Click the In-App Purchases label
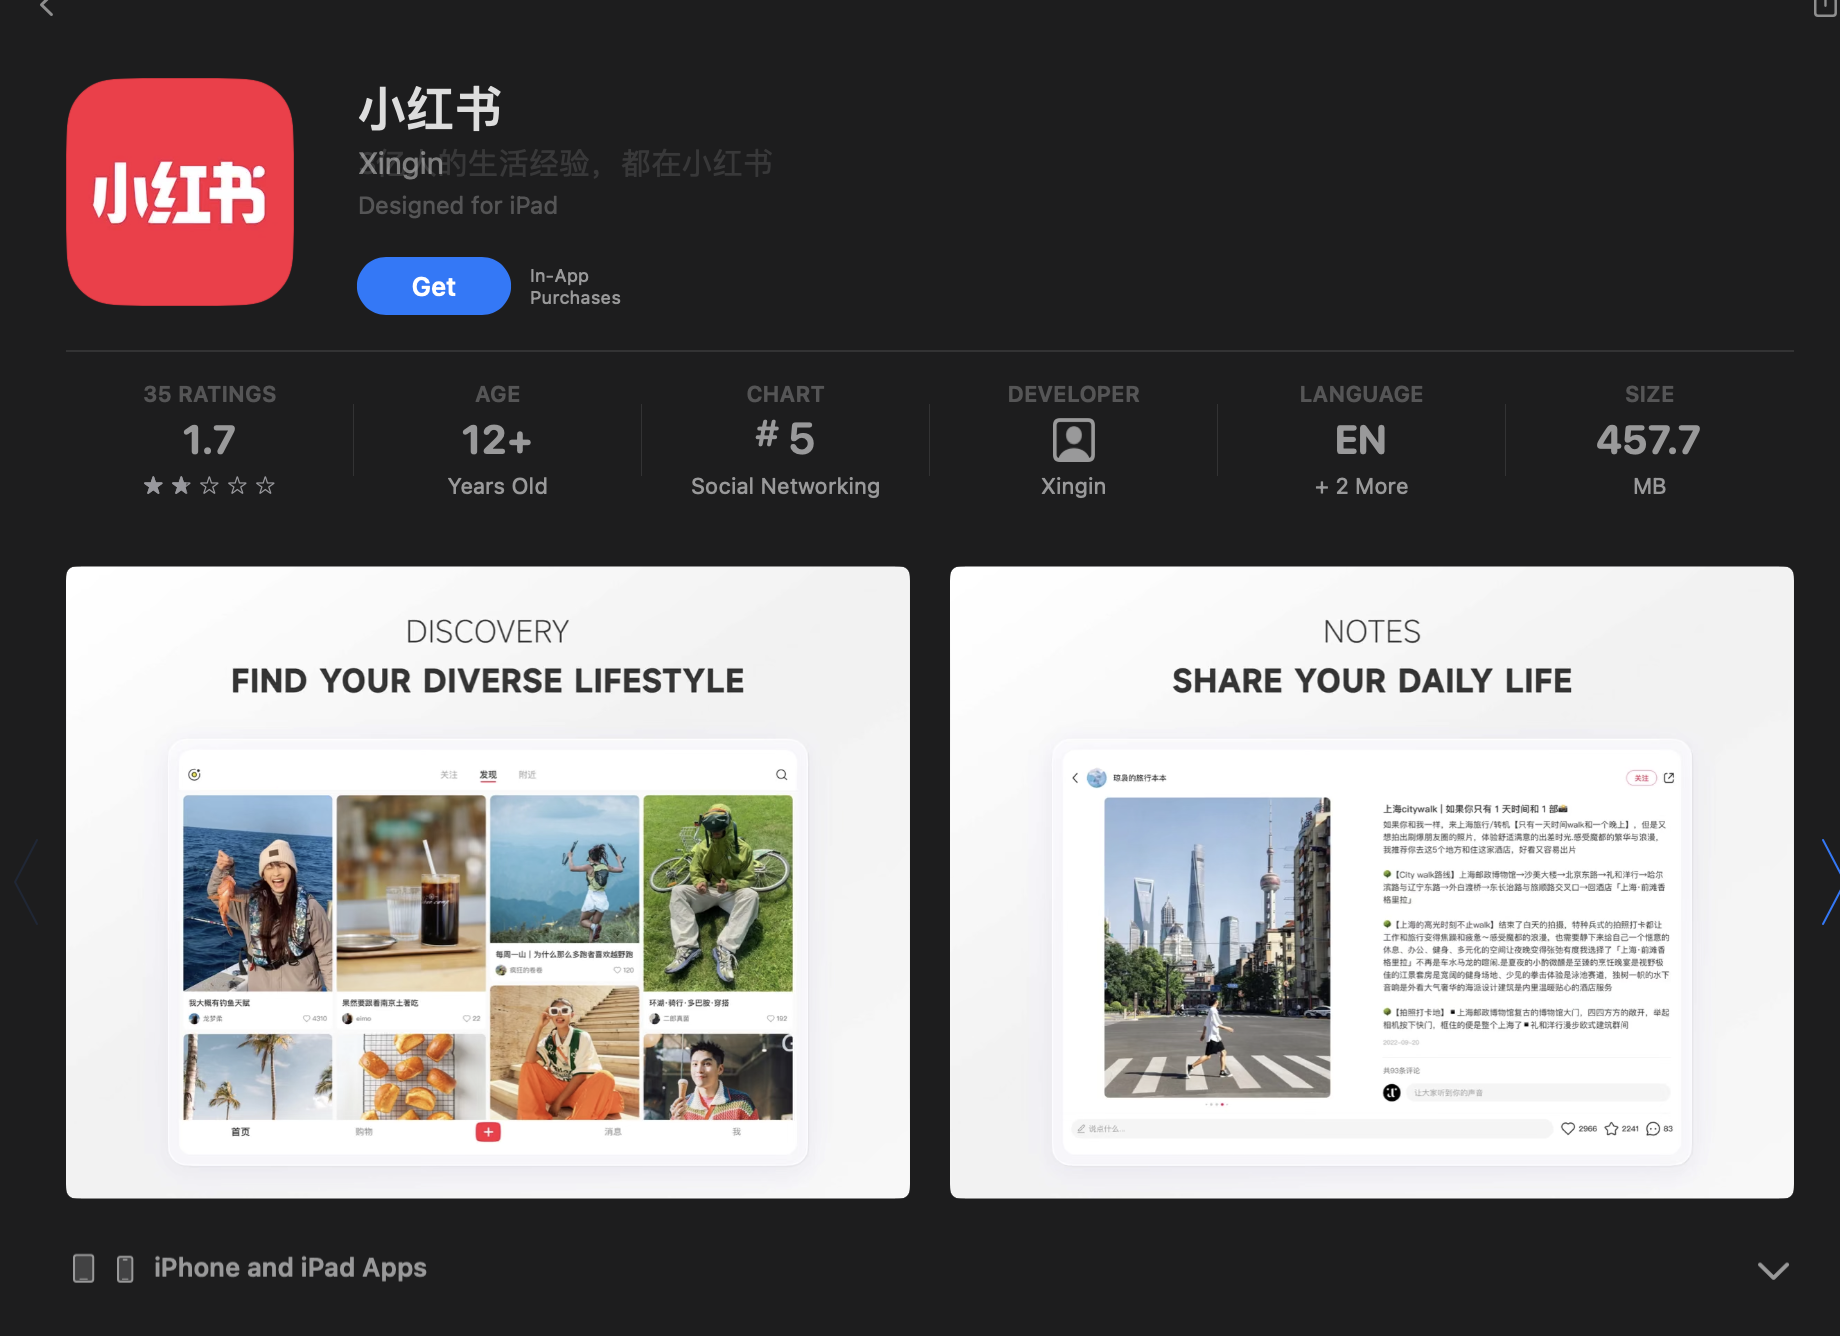1840x1336 pixels. [x=575, y=286]
